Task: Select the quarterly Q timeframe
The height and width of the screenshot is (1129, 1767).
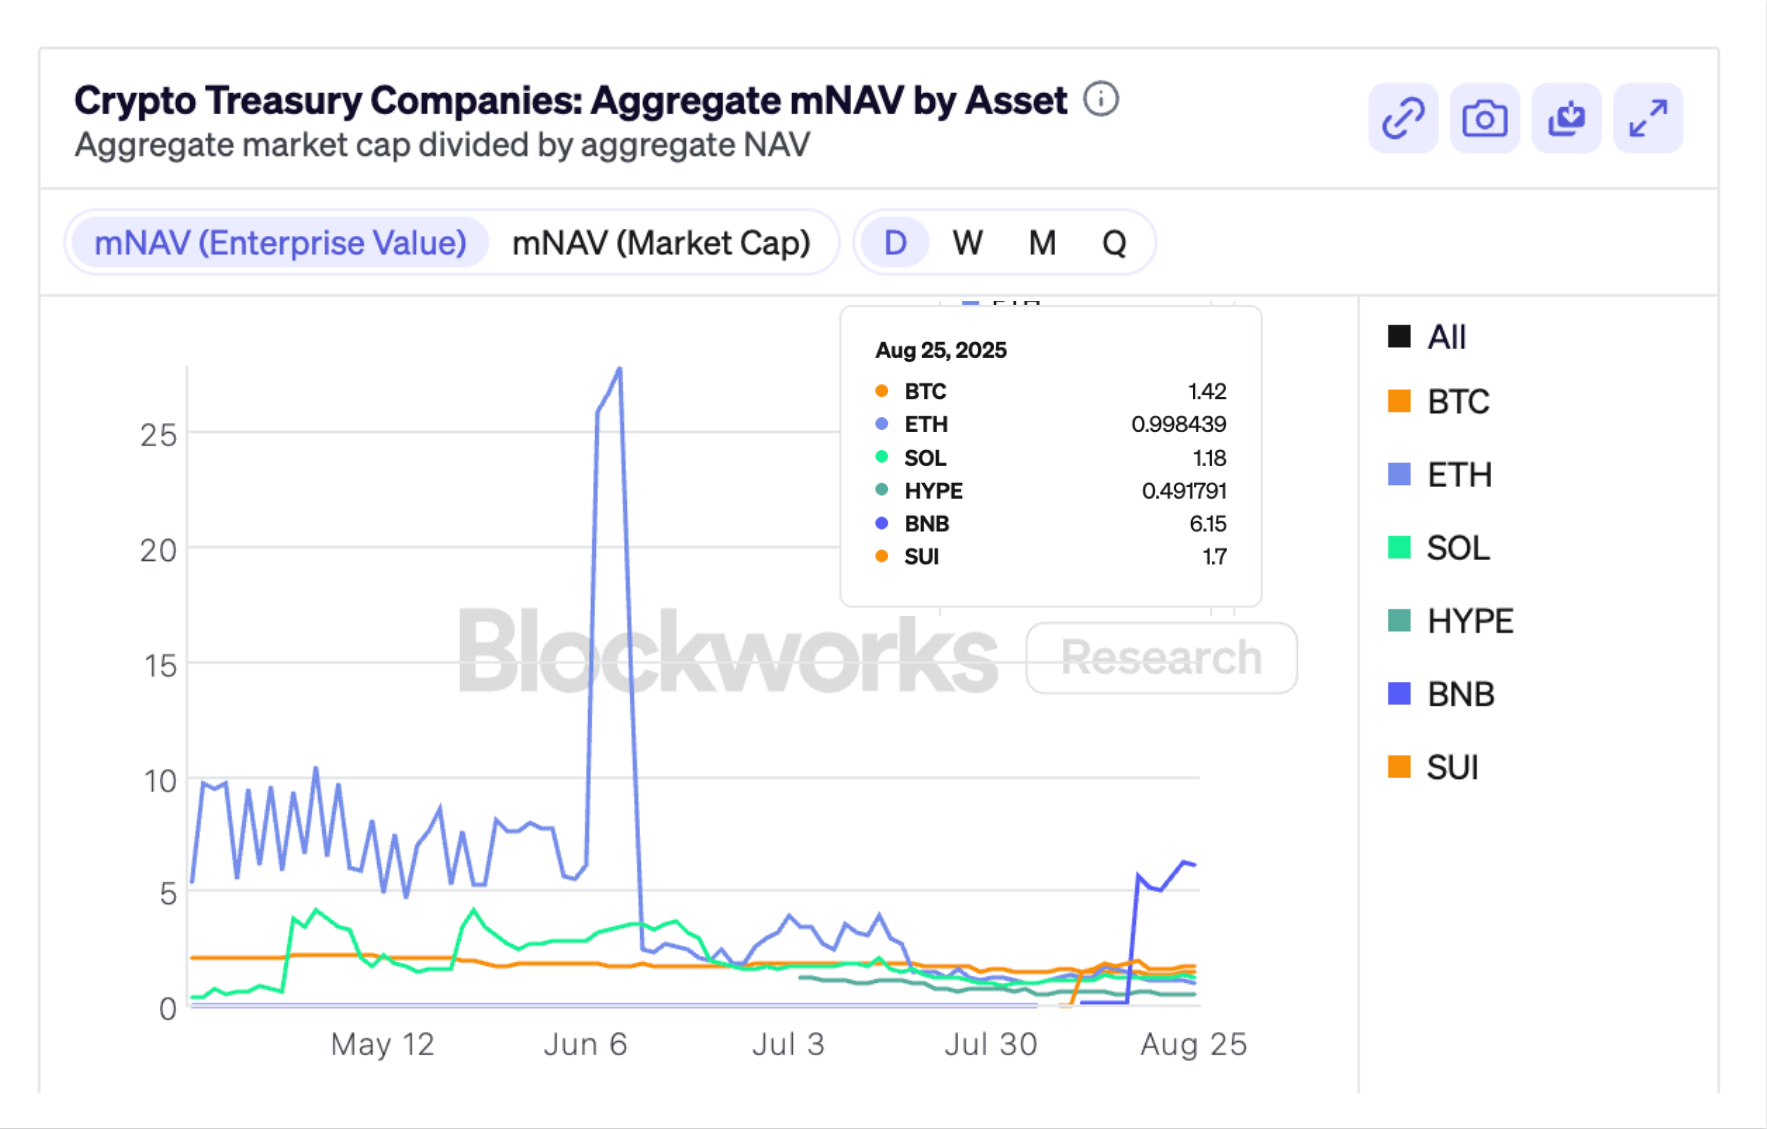Action: [x=1113, y=241]
